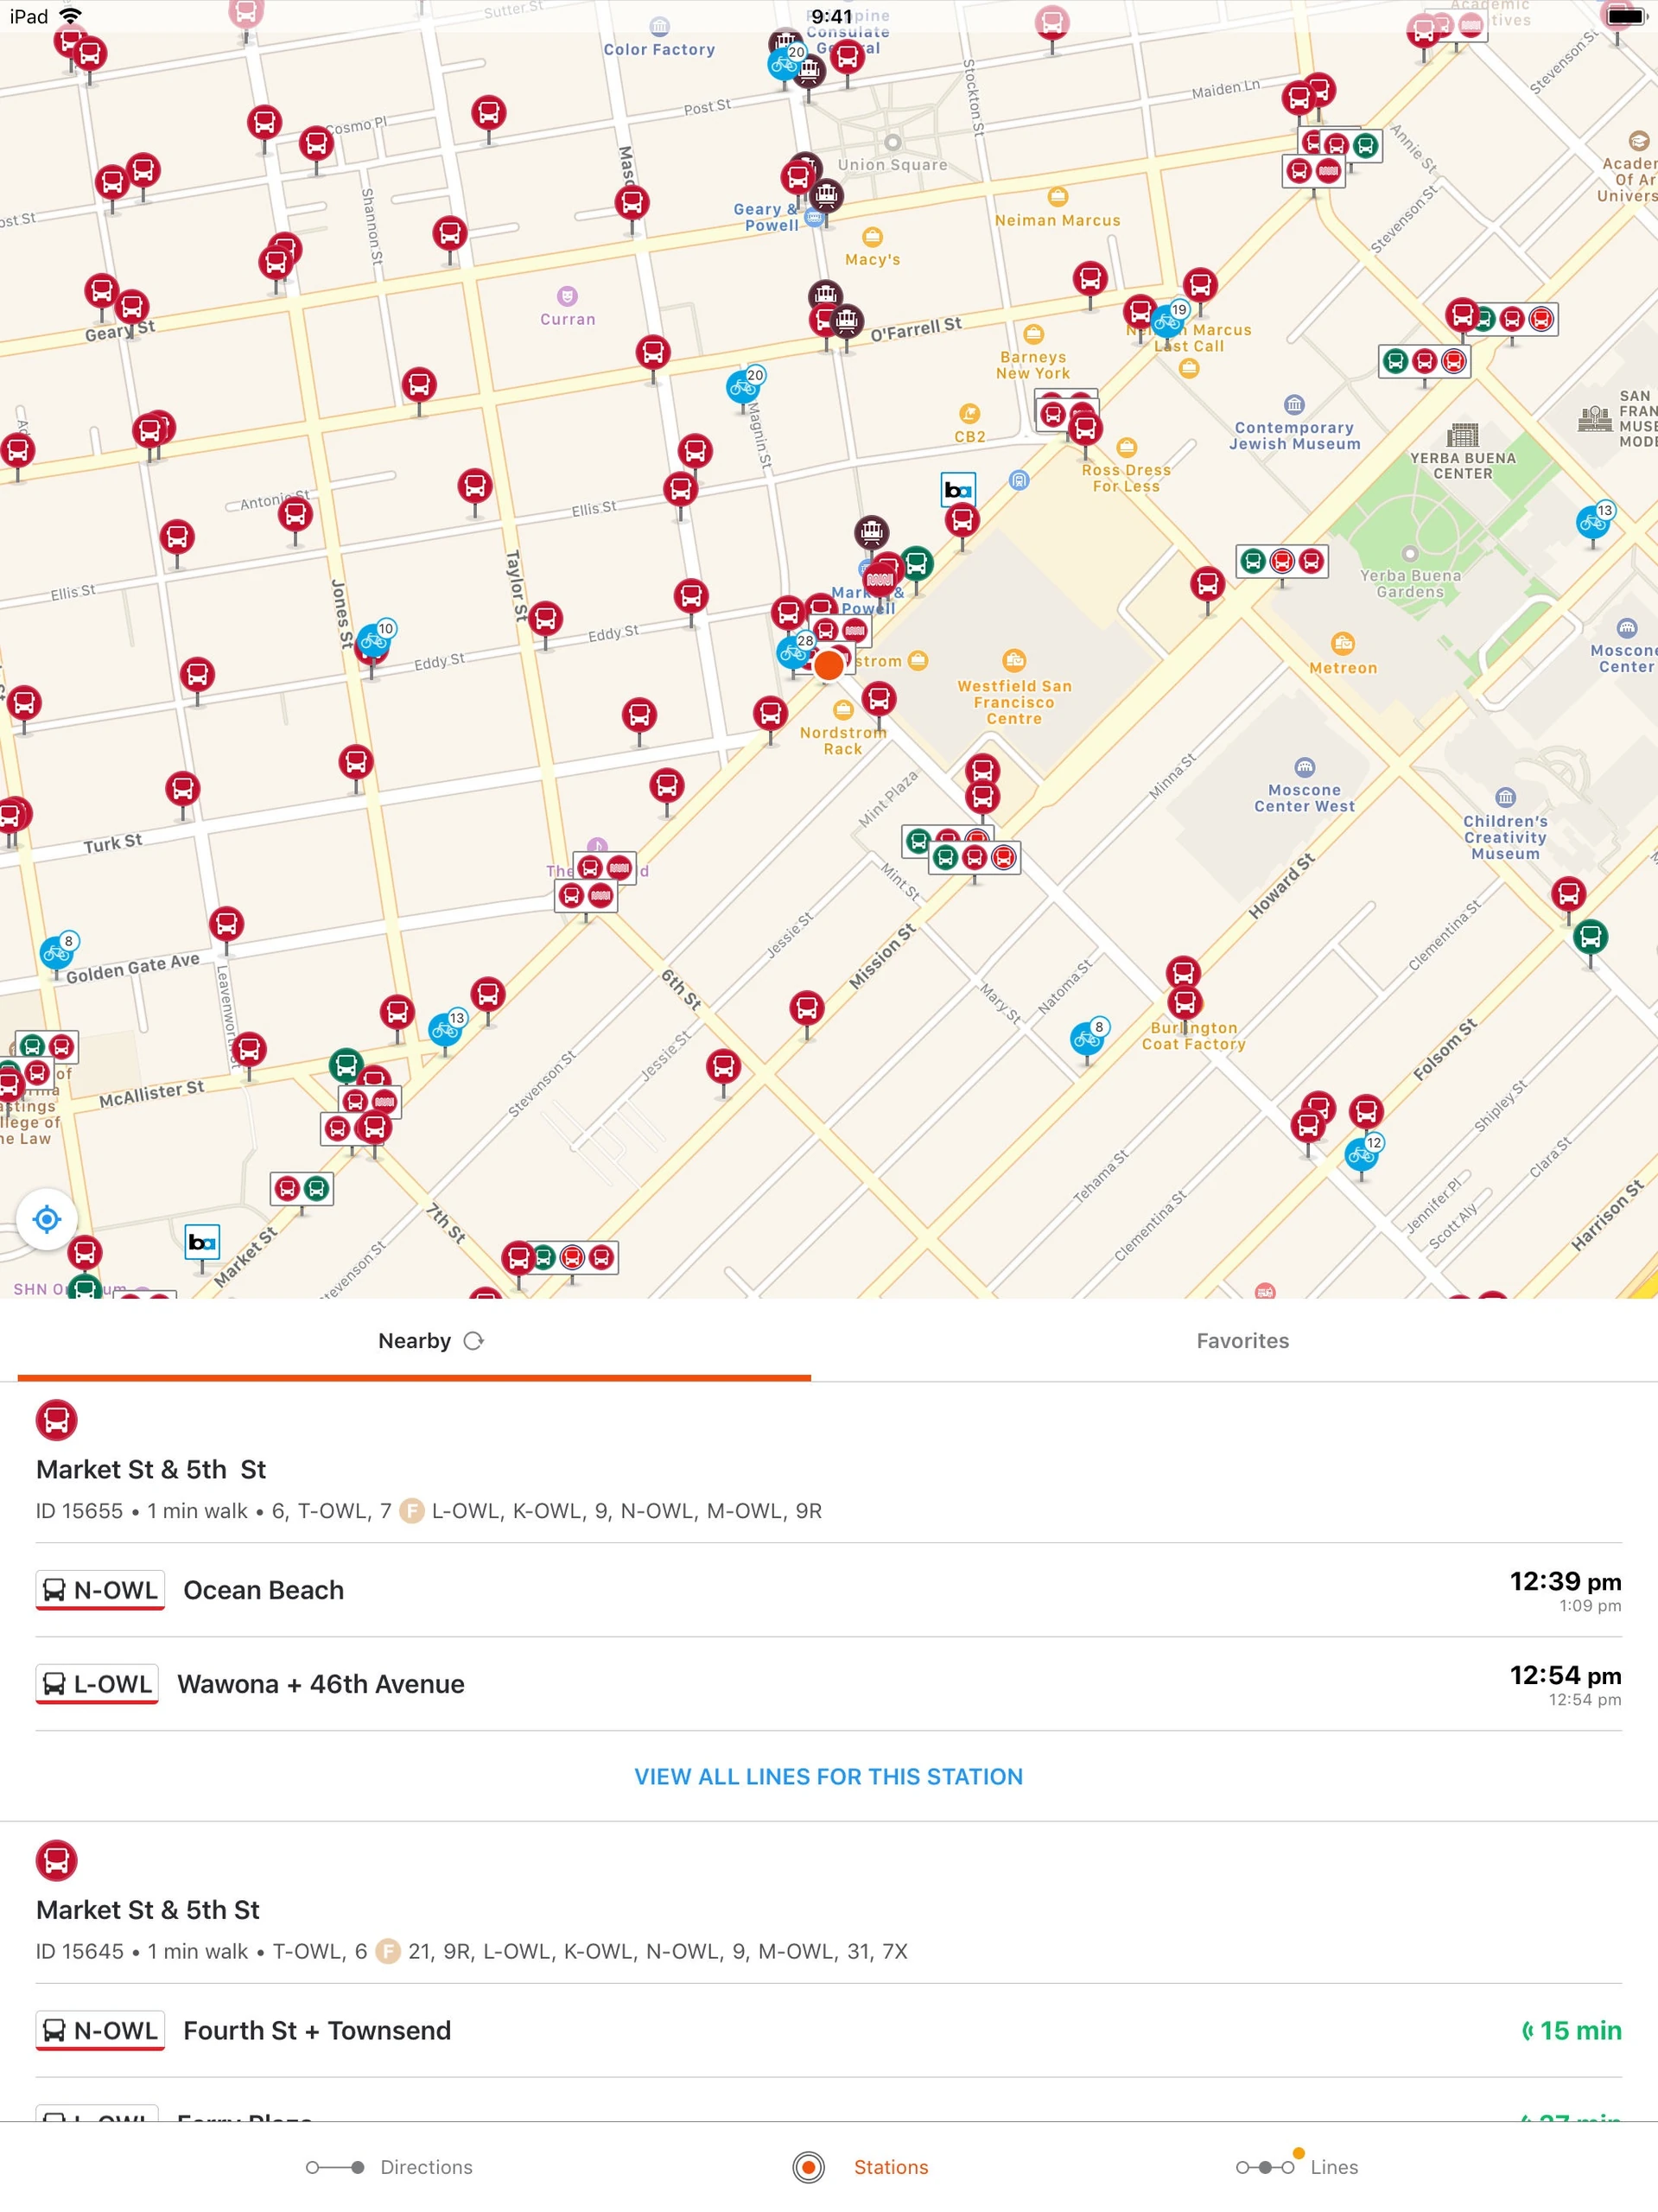Tap bus stop on Turk St
The width and height of the screenshot is (1658, 2212).
coord(183,789)
